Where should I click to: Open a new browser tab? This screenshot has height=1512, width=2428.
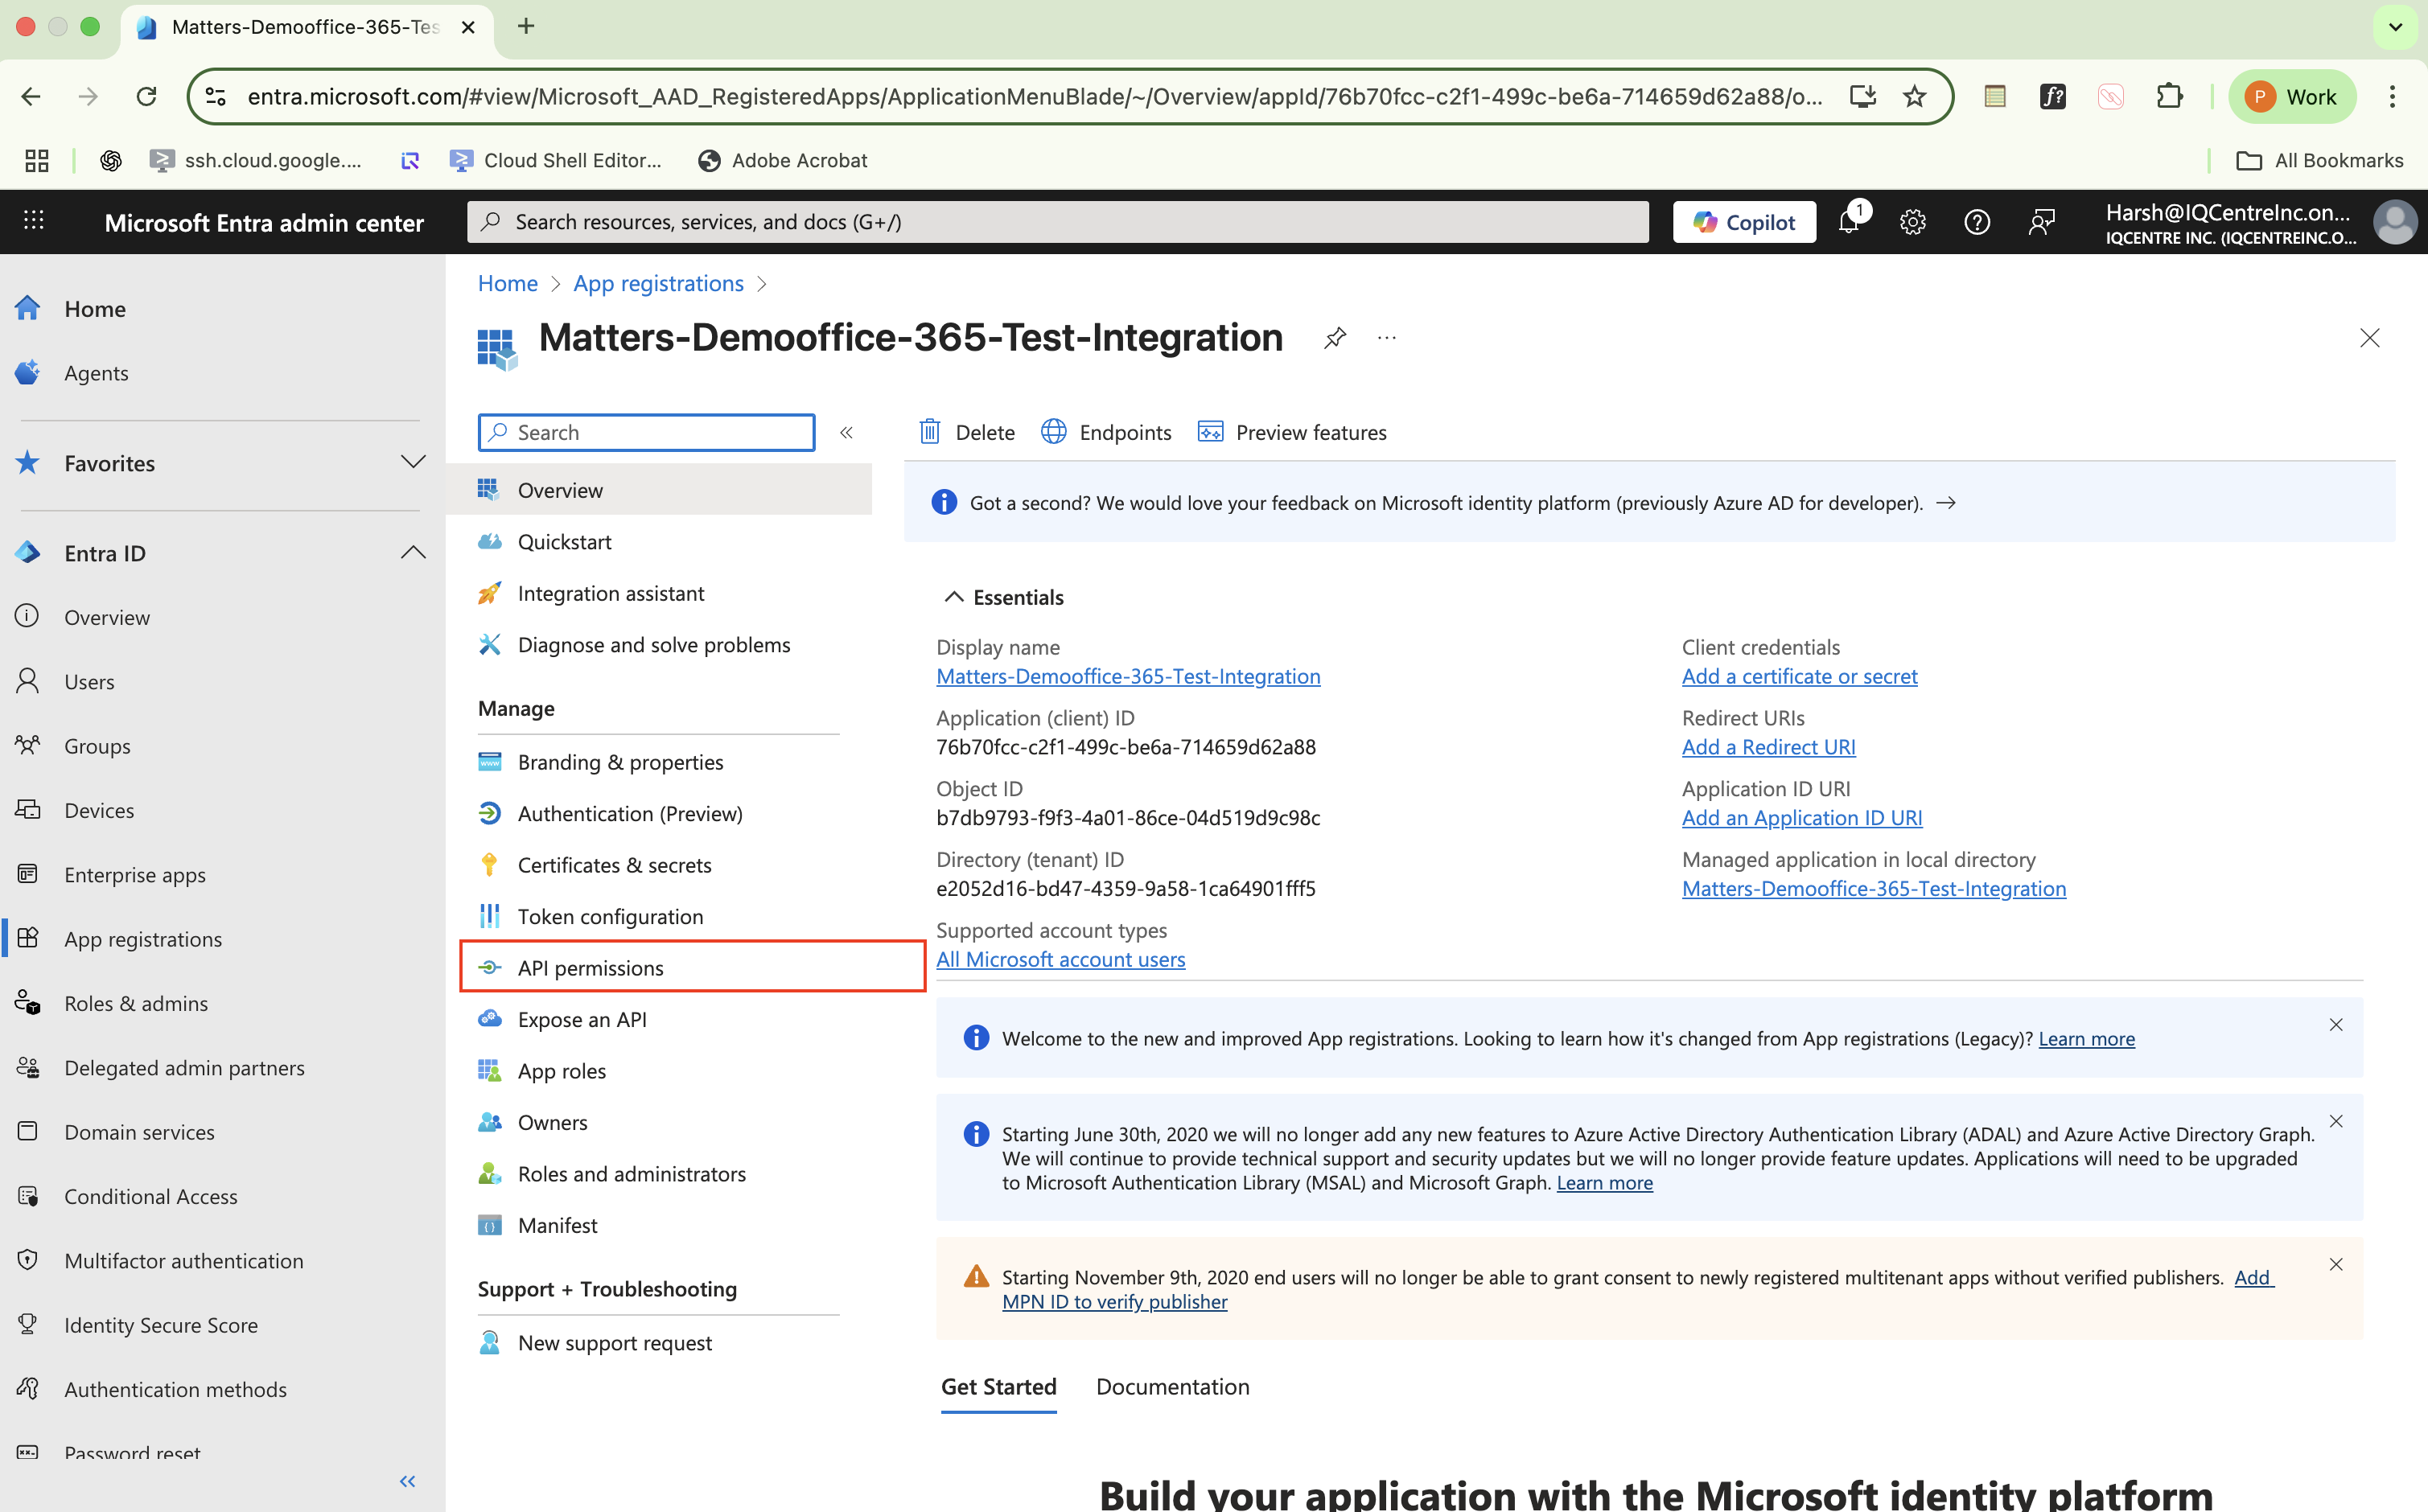526,26
